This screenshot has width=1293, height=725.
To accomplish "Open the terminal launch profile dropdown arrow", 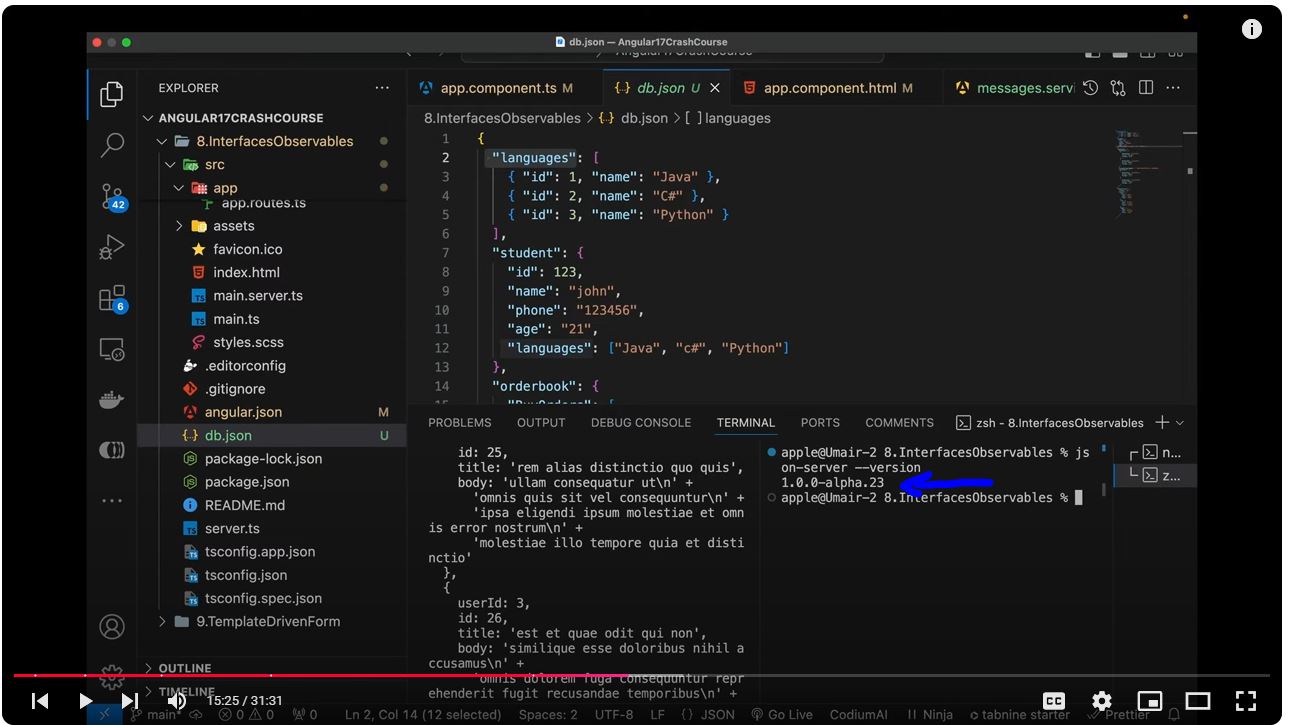I will pyautogui.click(x=1180, y=423).
